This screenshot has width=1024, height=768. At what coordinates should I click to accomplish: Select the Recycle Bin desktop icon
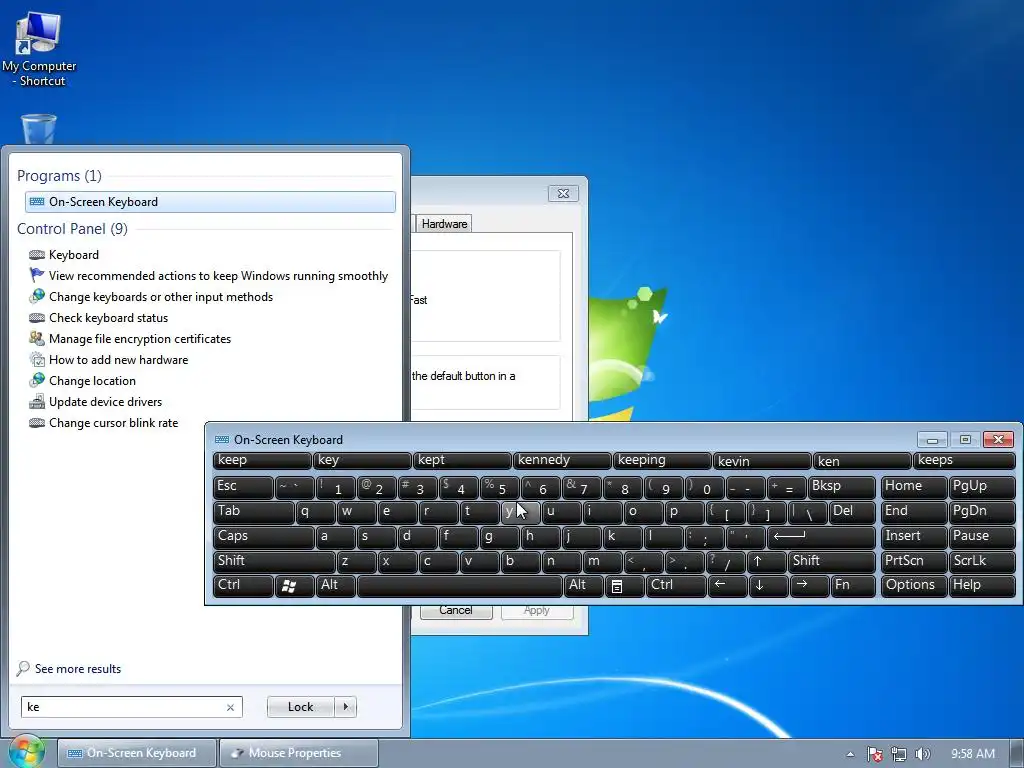pos(39,129)
